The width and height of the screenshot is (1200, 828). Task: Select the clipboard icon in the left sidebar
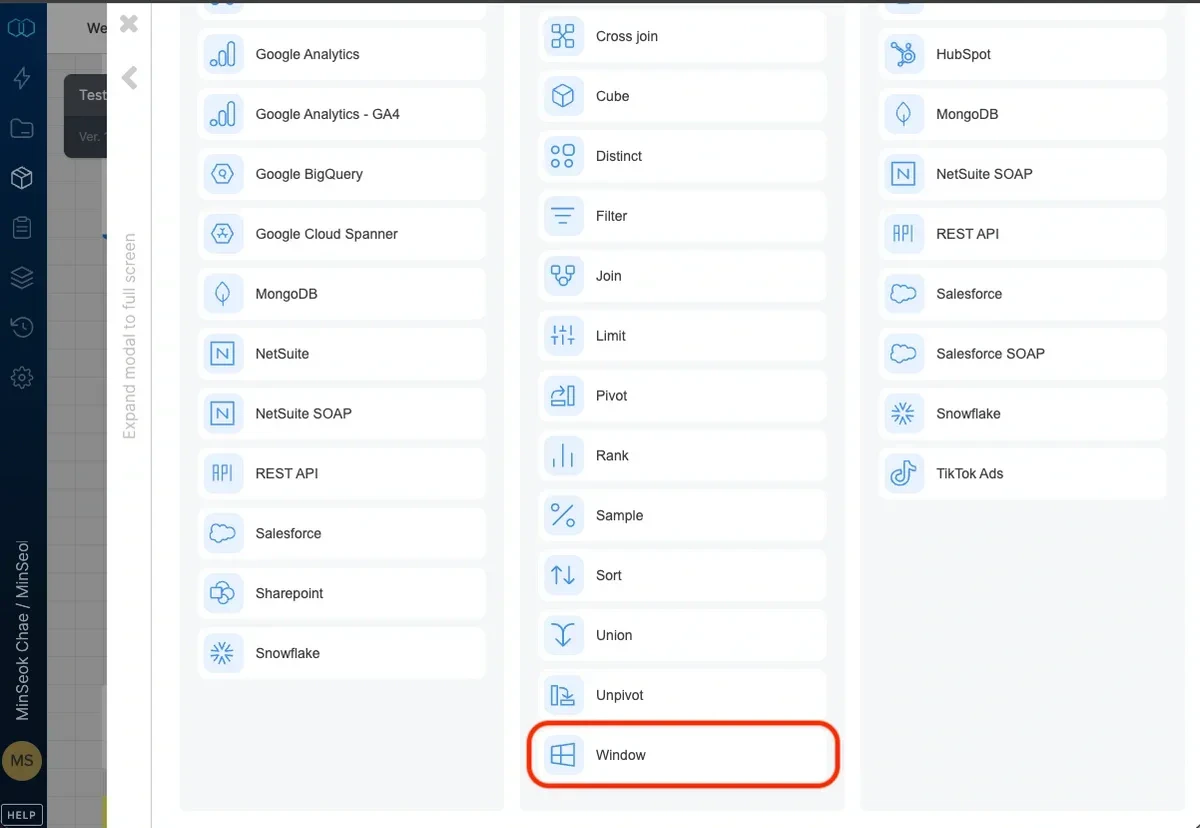coord(22,227)
